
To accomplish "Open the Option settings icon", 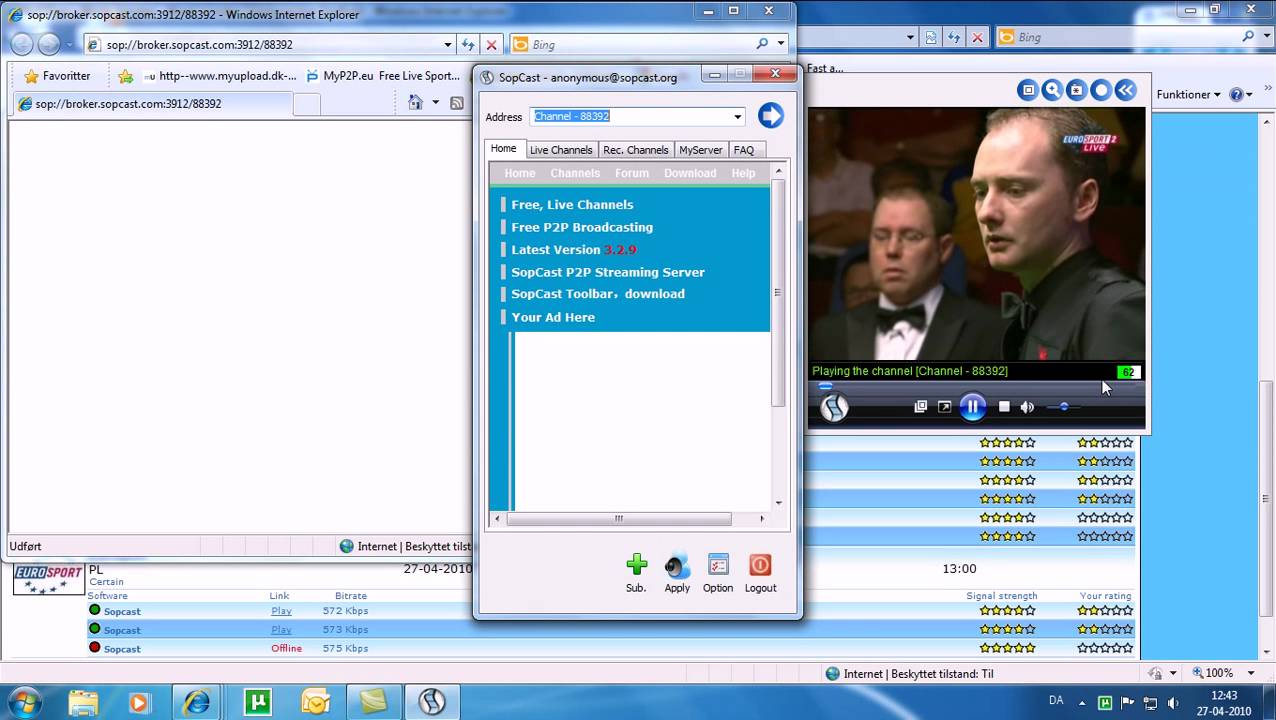I will pyautogui.click(x=718, y=566).
